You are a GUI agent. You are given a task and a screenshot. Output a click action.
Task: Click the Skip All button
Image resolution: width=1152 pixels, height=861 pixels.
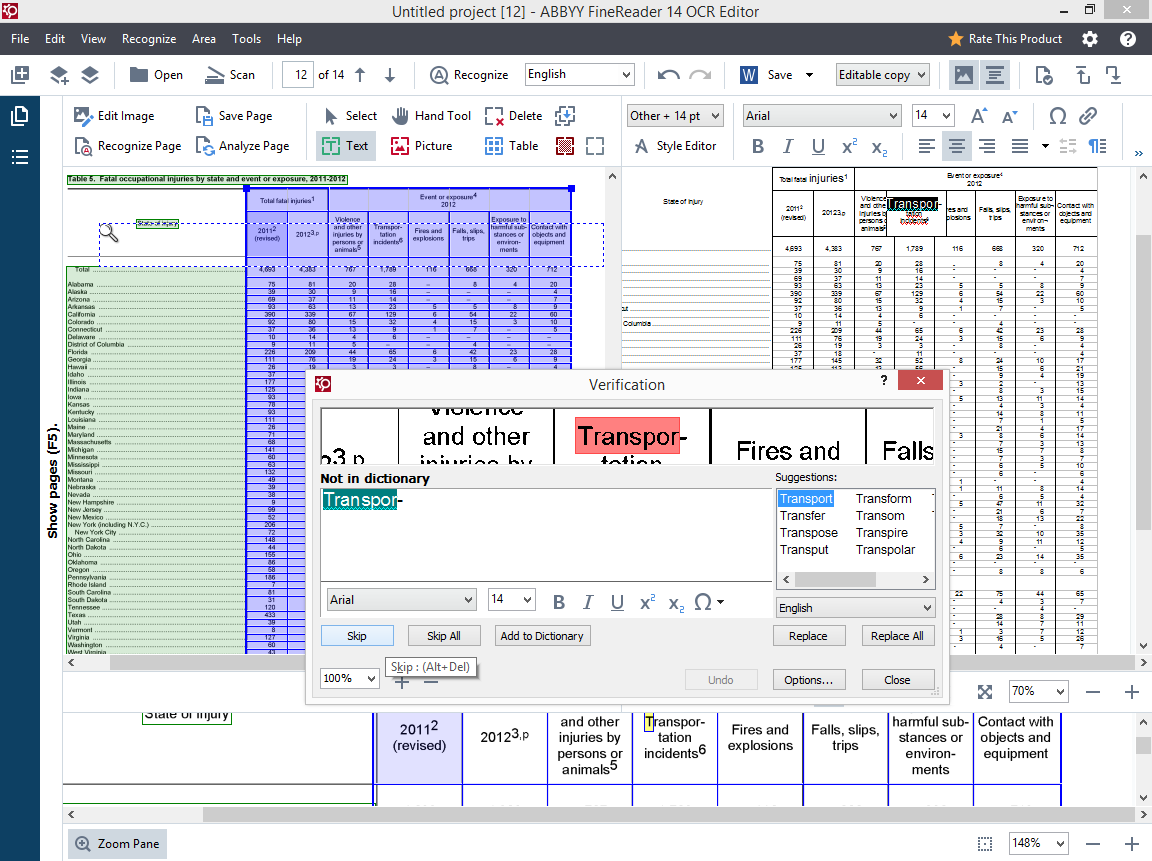444,635
